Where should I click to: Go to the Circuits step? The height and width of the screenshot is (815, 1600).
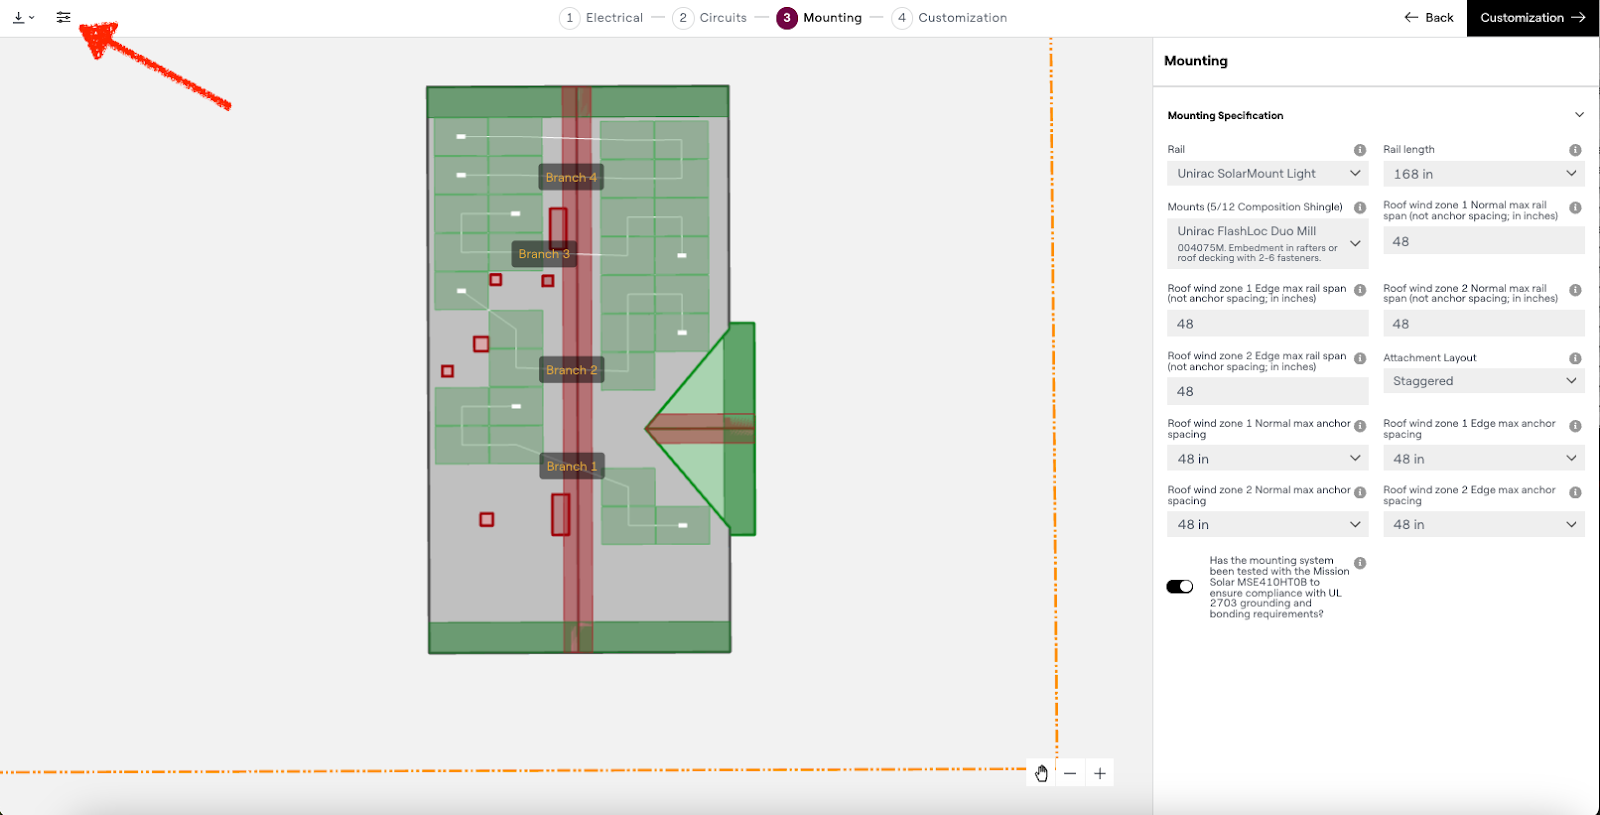[710, 18]
